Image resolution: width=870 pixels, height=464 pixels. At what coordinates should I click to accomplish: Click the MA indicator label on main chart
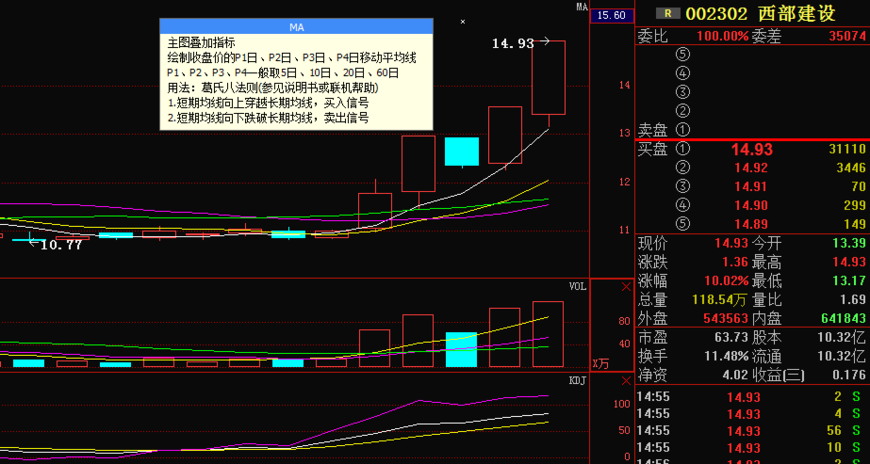581,7
